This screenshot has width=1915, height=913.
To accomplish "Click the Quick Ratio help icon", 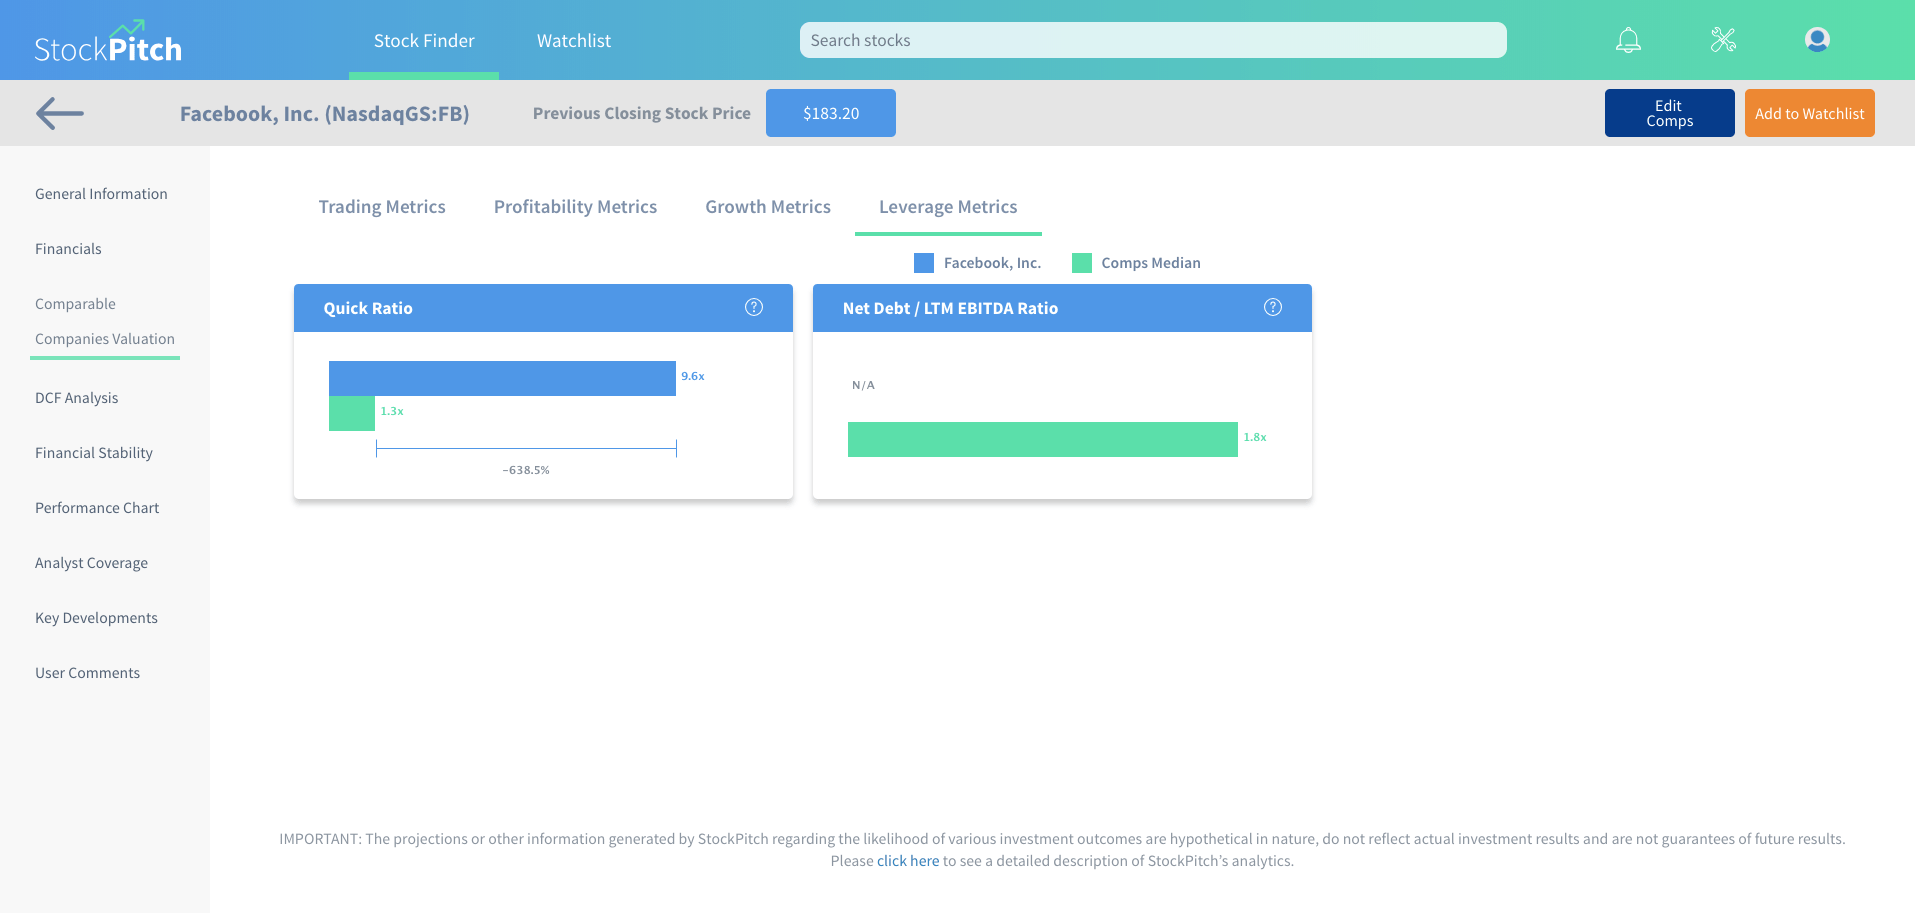I will [754, 307].
